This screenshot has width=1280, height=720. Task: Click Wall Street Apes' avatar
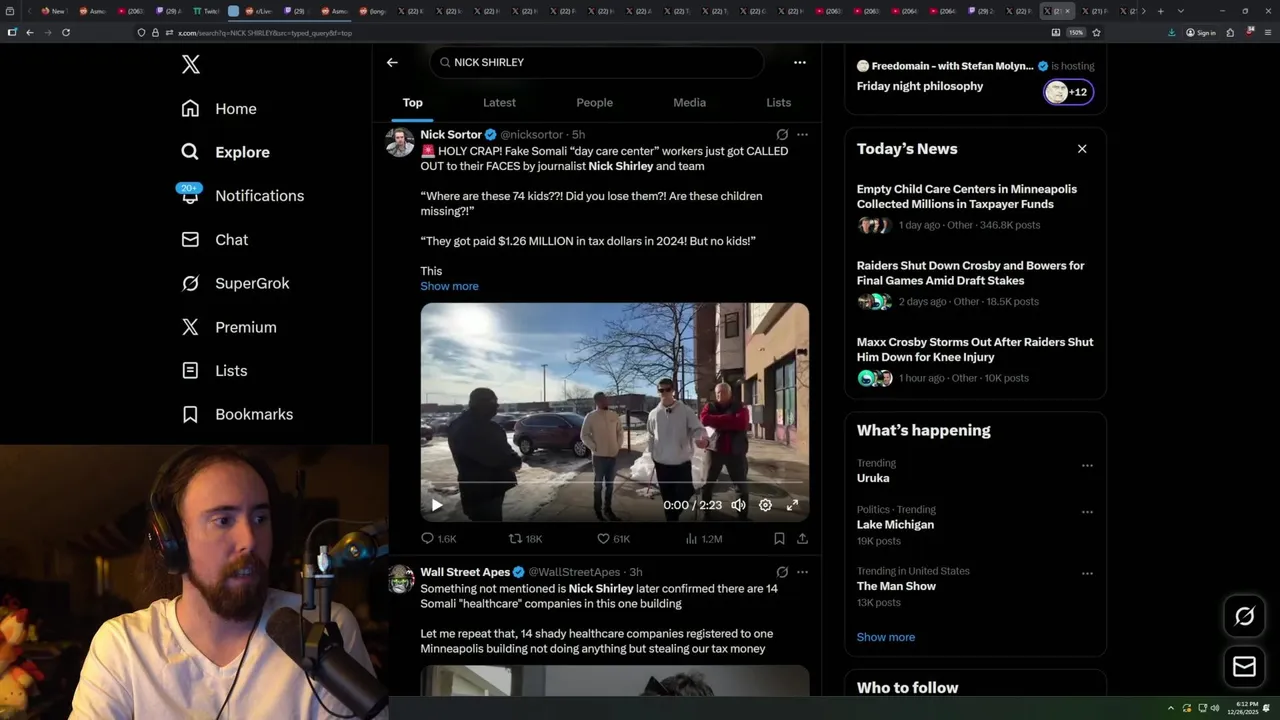(400, 579)
